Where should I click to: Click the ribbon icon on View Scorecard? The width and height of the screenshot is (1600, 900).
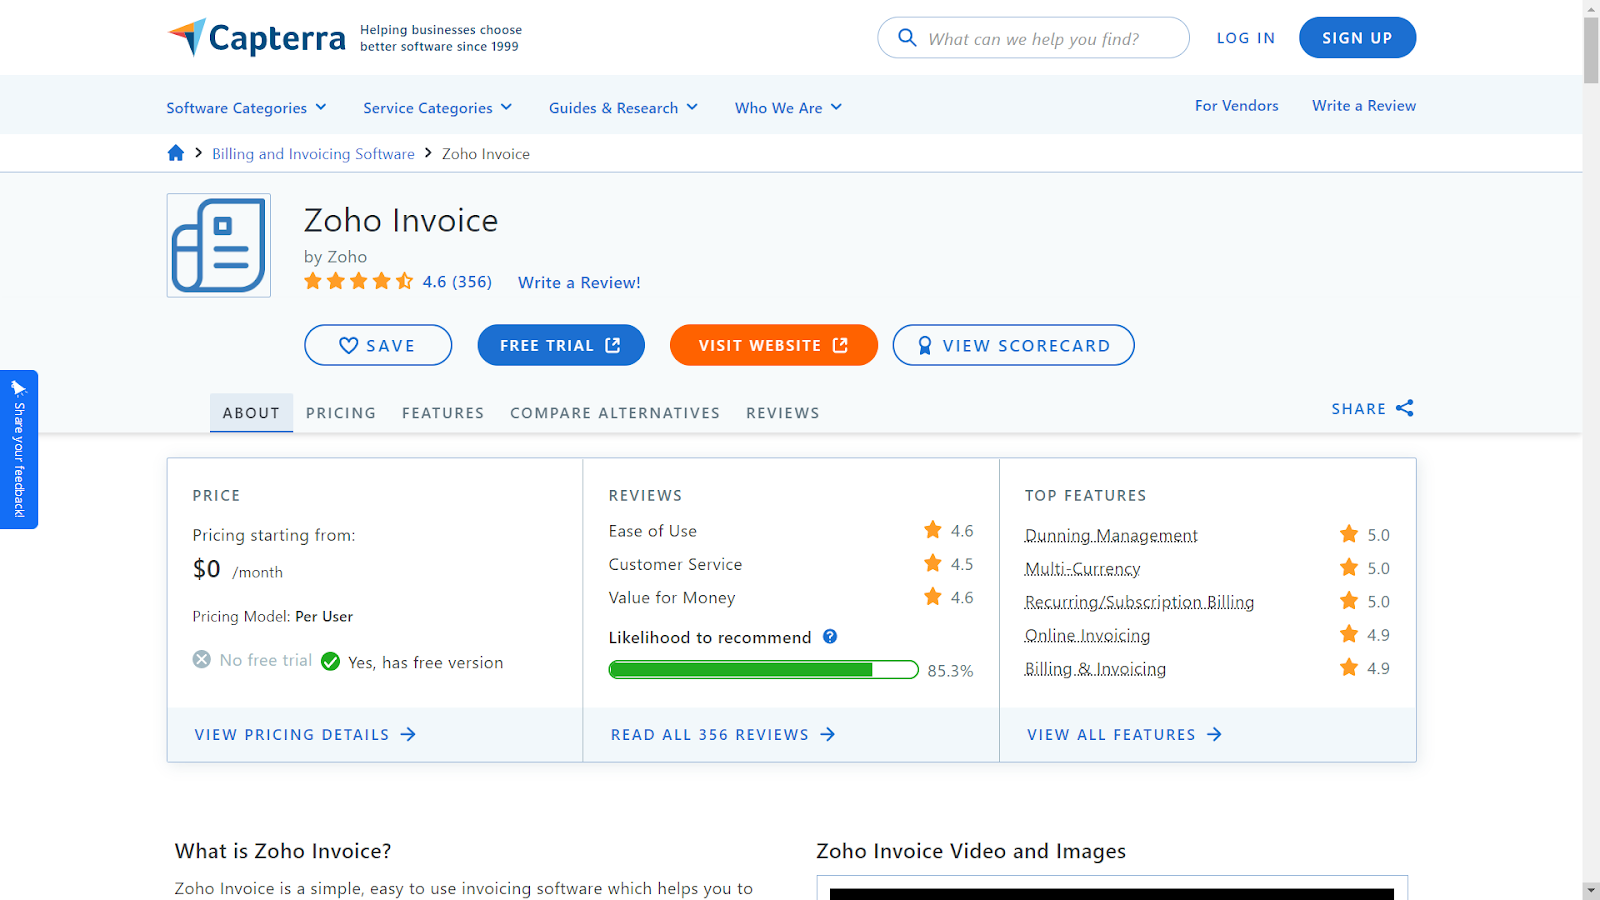point(925,345)
